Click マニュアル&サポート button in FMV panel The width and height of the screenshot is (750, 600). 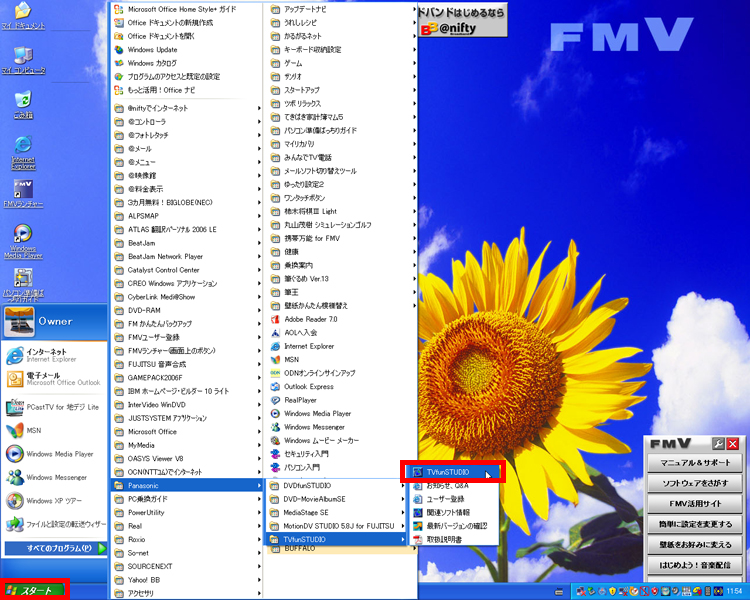tap(695, 463)
